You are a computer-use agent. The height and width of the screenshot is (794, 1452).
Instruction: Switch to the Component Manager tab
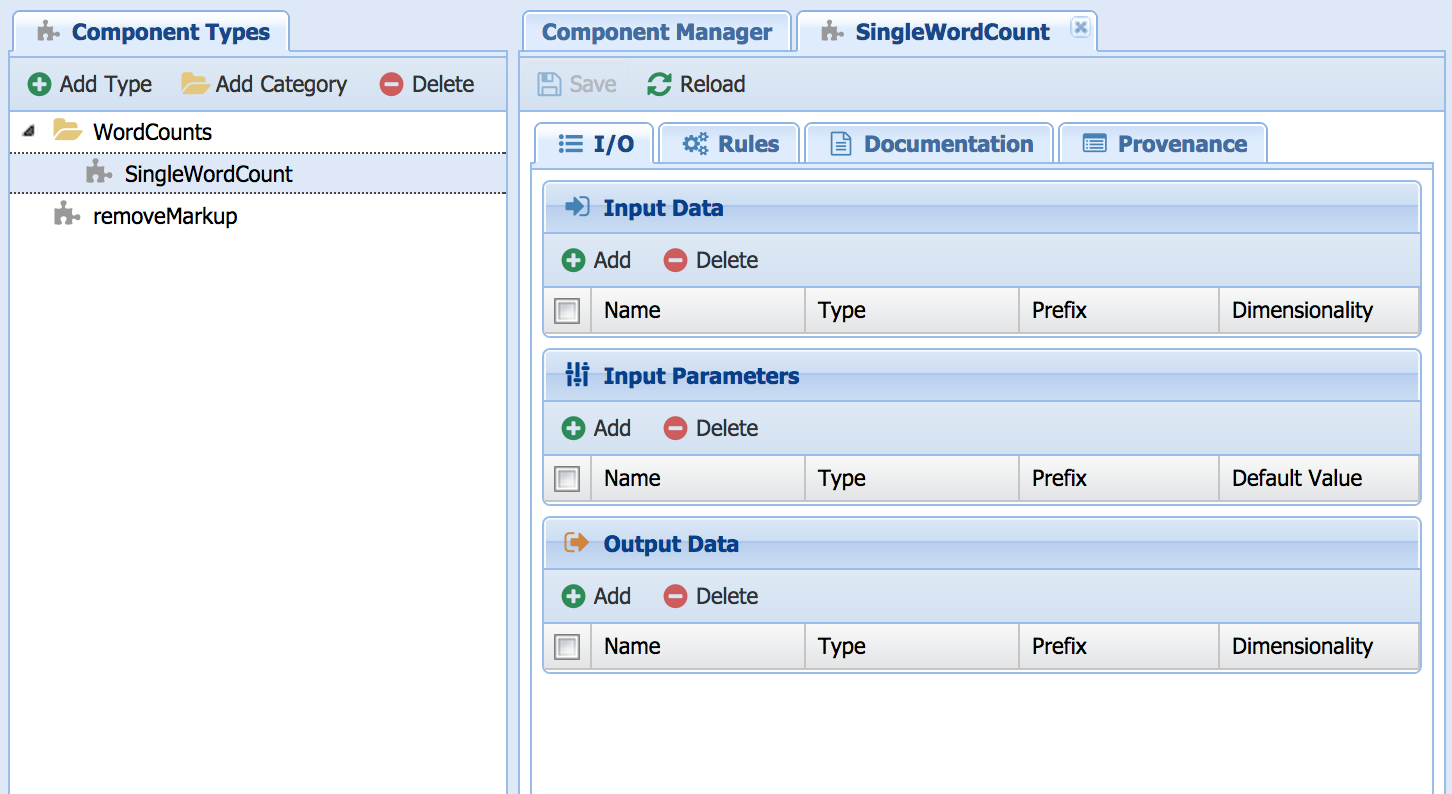click(x=657, y=32)
